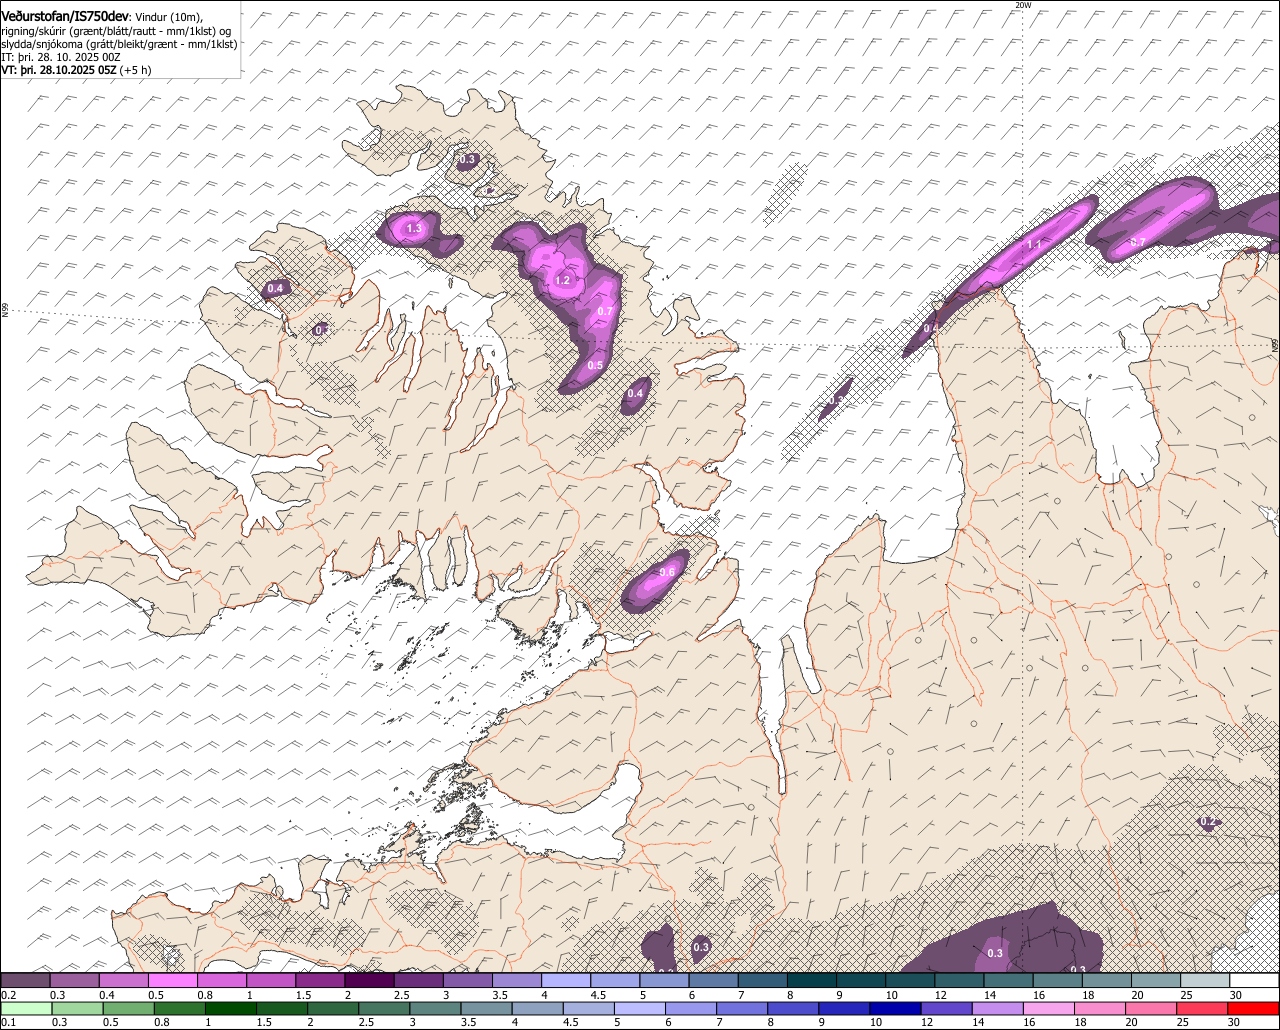Select darkest green lower legend swatch for 1–1.5
This screenshot has height=1030, width=1280.
pos(230,1009)
